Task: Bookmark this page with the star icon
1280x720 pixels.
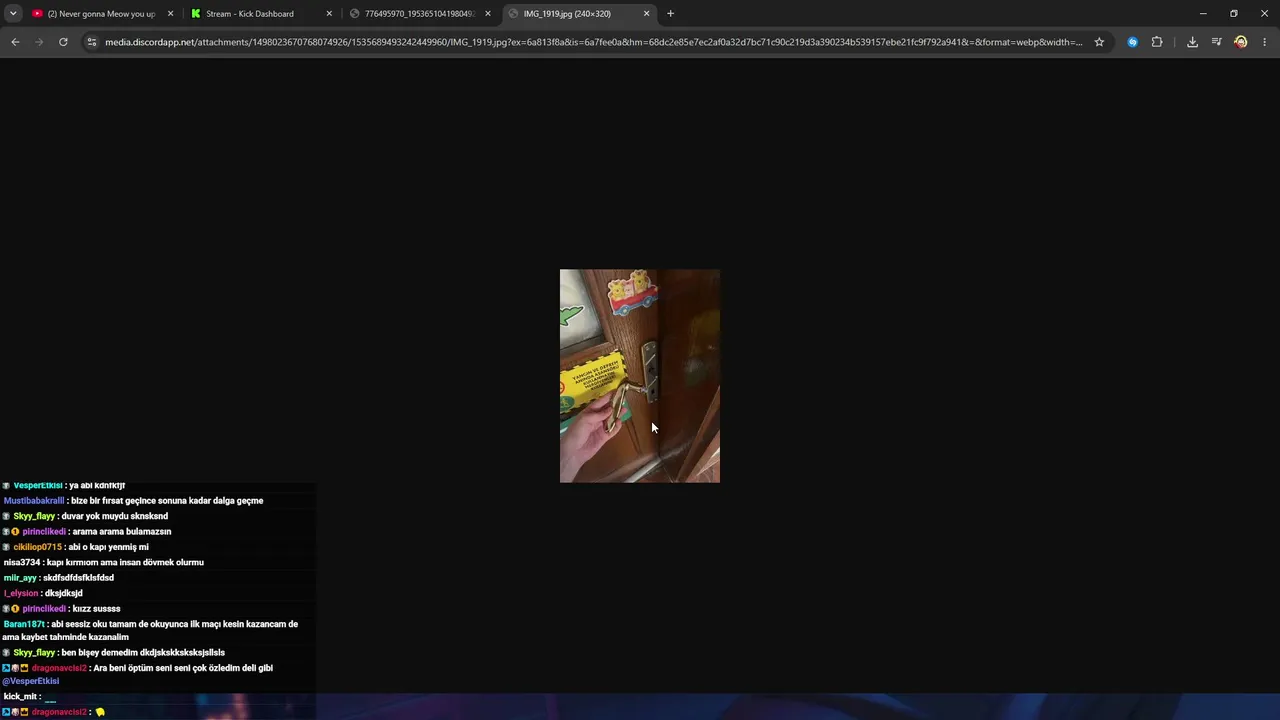Action: pos(1099,42)
